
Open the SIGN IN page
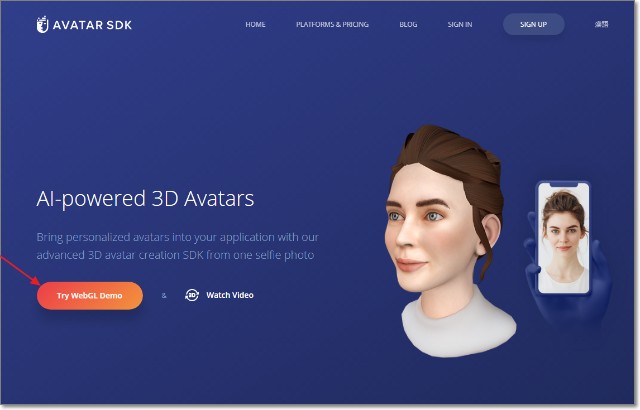point(460,24)
